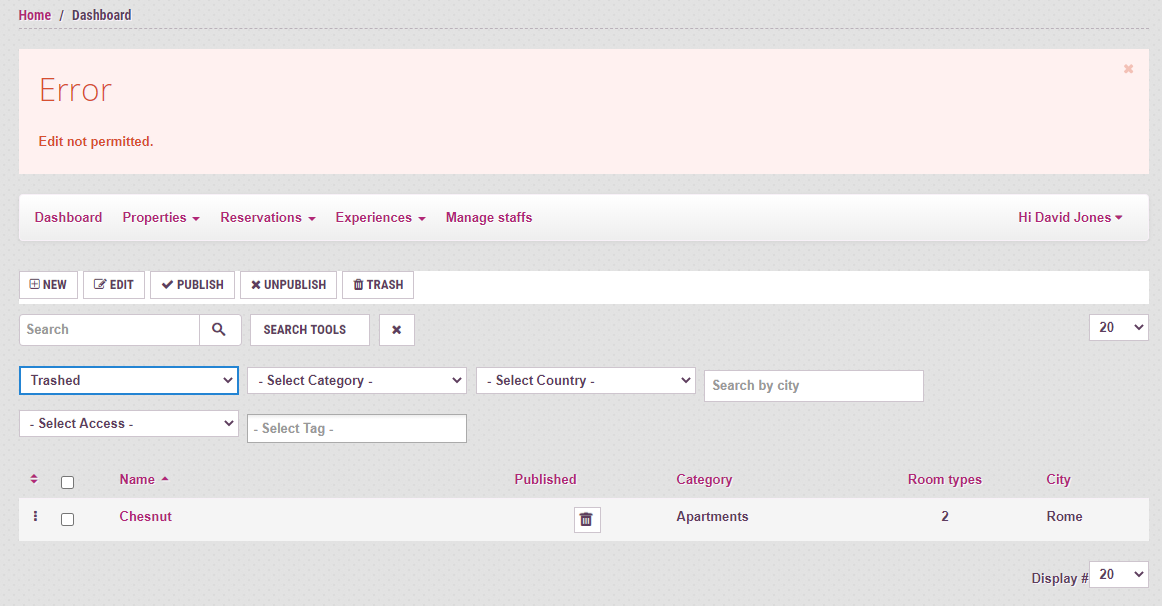Check the Chesnut row checkbox
The image size is (1162, 606).
pos(67,519)
